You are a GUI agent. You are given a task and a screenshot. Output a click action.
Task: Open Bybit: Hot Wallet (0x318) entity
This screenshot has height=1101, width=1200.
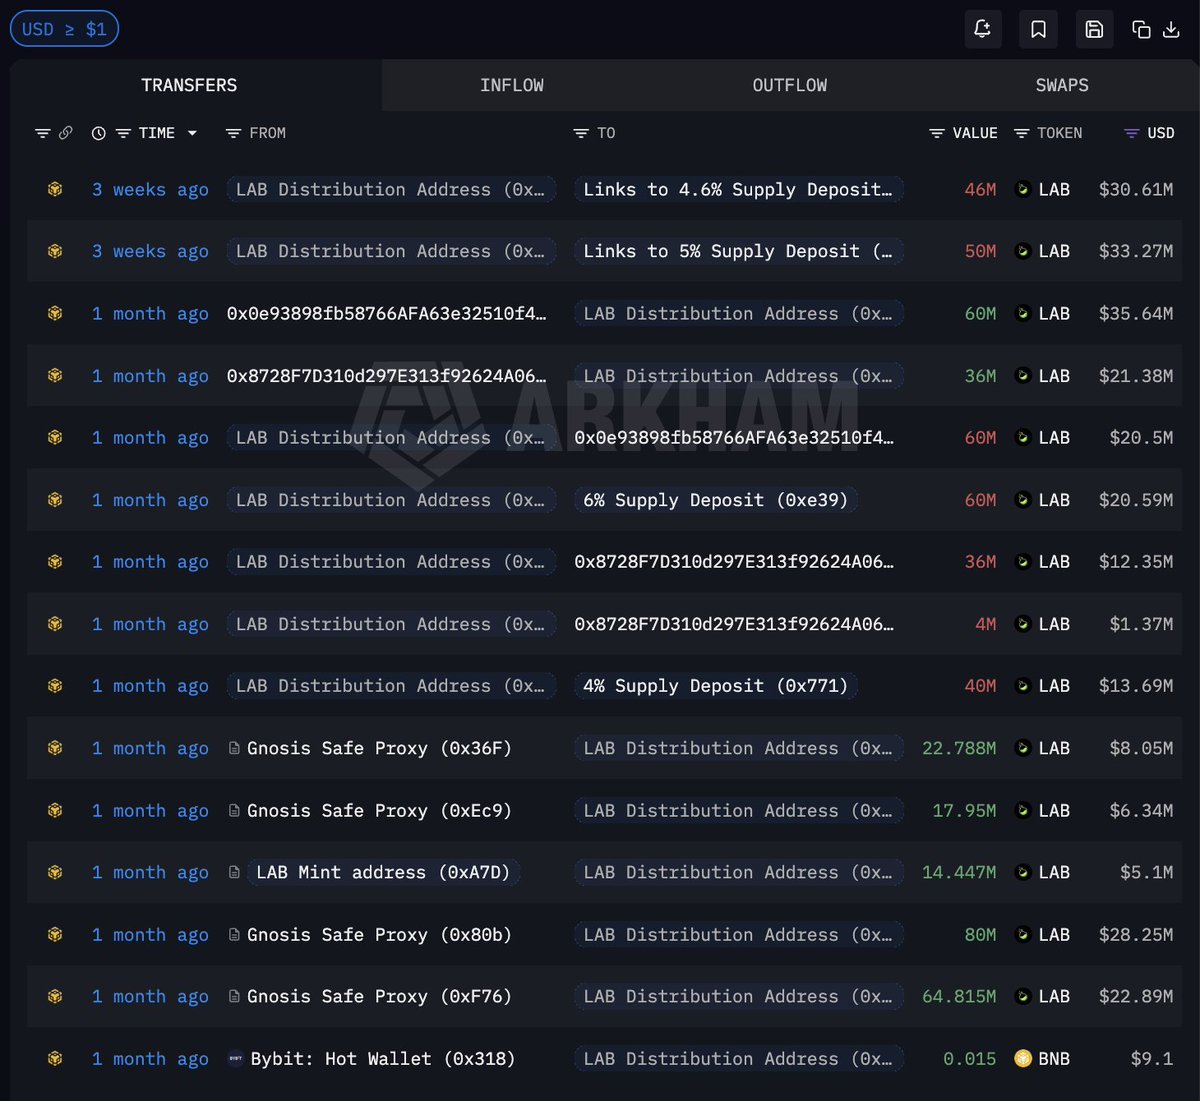[383, 1058]
